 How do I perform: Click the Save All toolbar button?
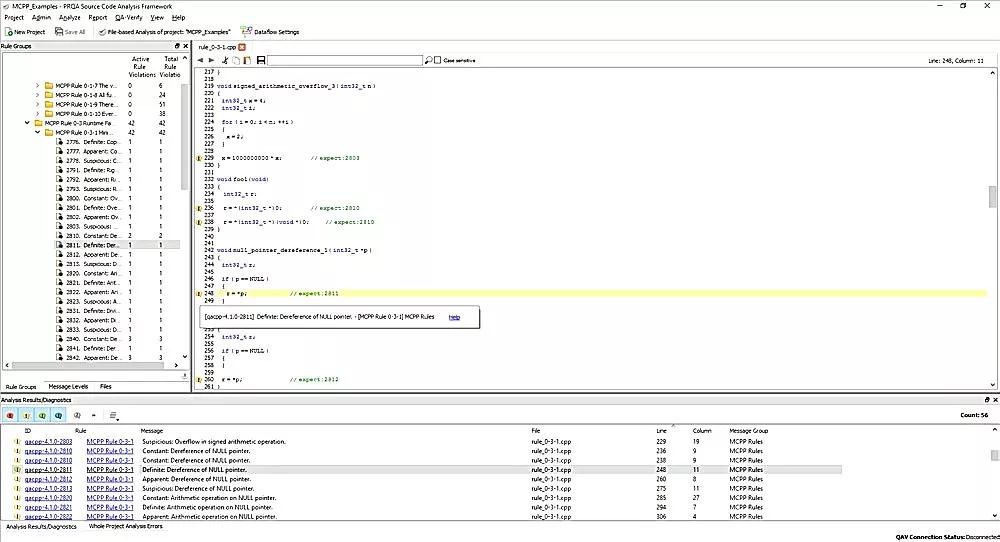pos(70,31)
